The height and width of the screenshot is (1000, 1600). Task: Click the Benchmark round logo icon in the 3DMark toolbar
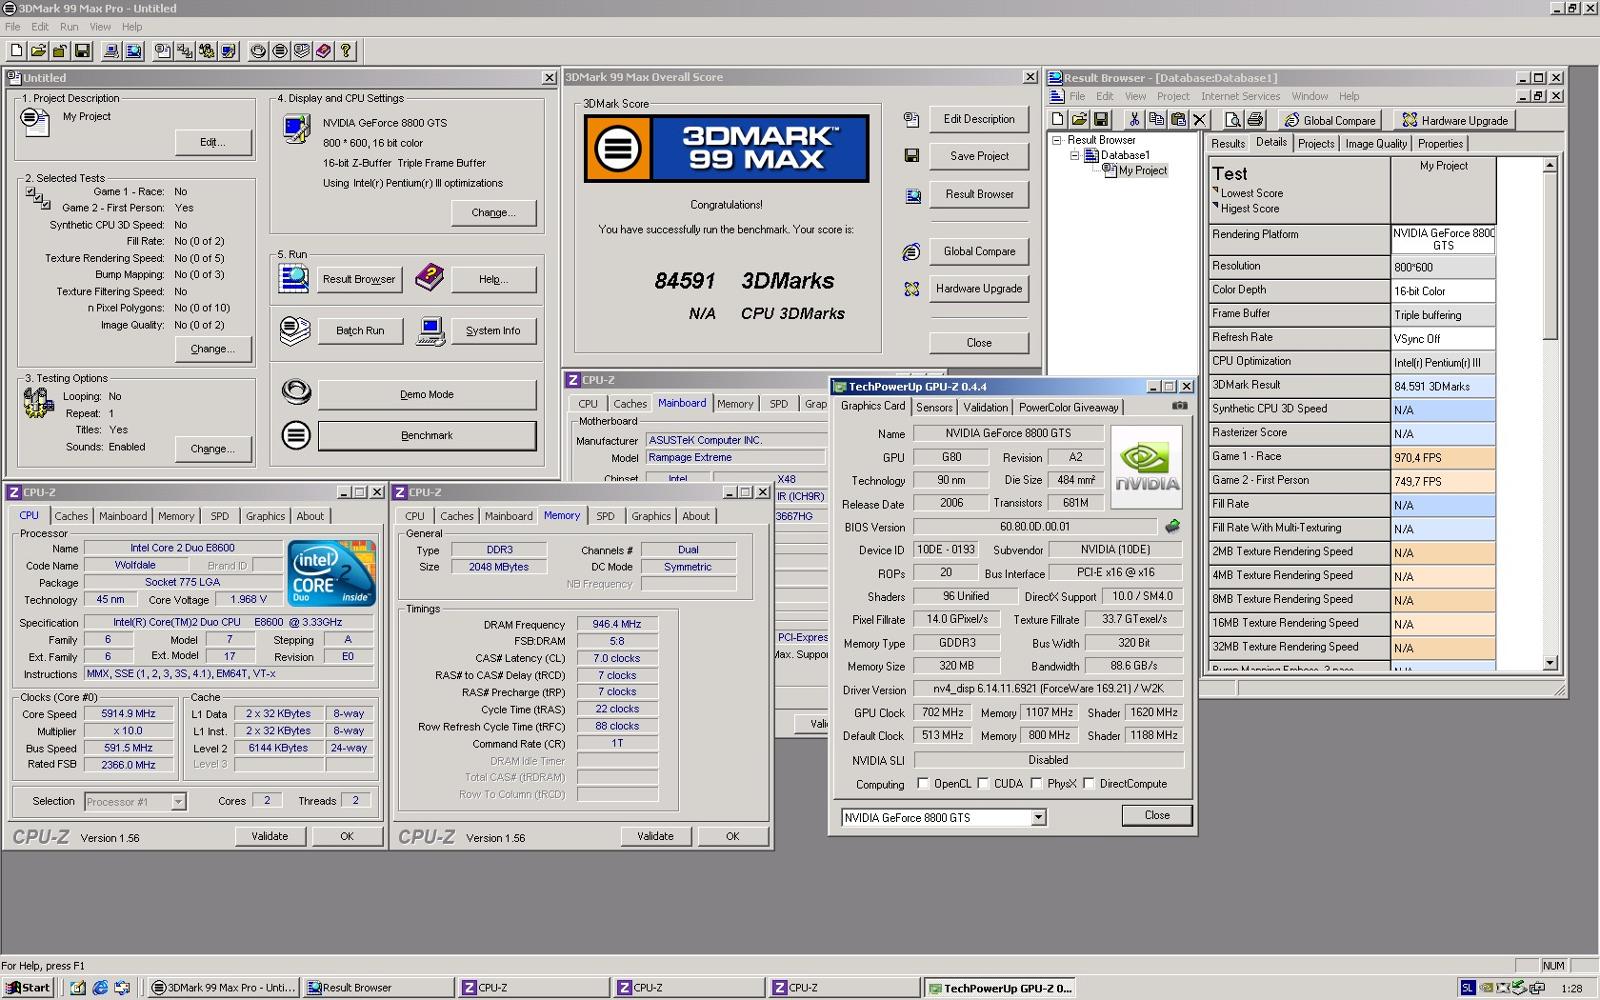tap(280, 51)
